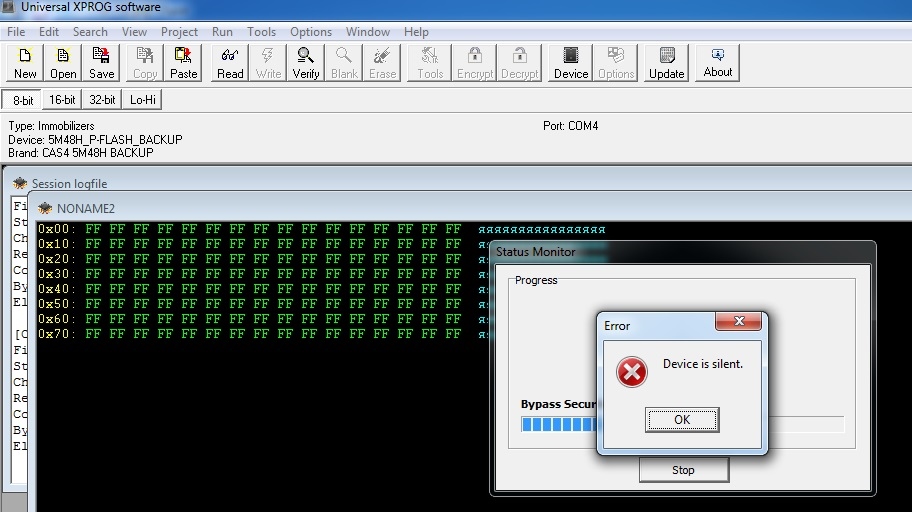Open the Run menu
The image size is (912, 512).
click(x=222, y=31)
